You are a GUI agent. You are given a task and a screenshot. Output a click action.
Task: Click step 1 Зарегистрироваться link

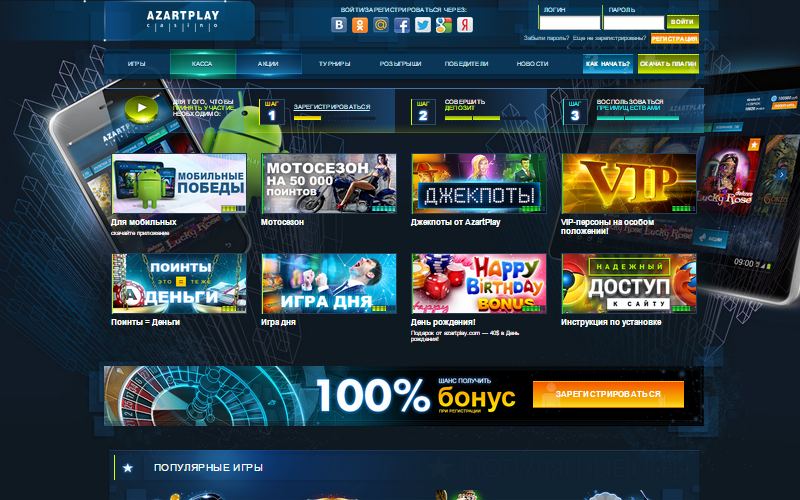click(x=332, y=107)
